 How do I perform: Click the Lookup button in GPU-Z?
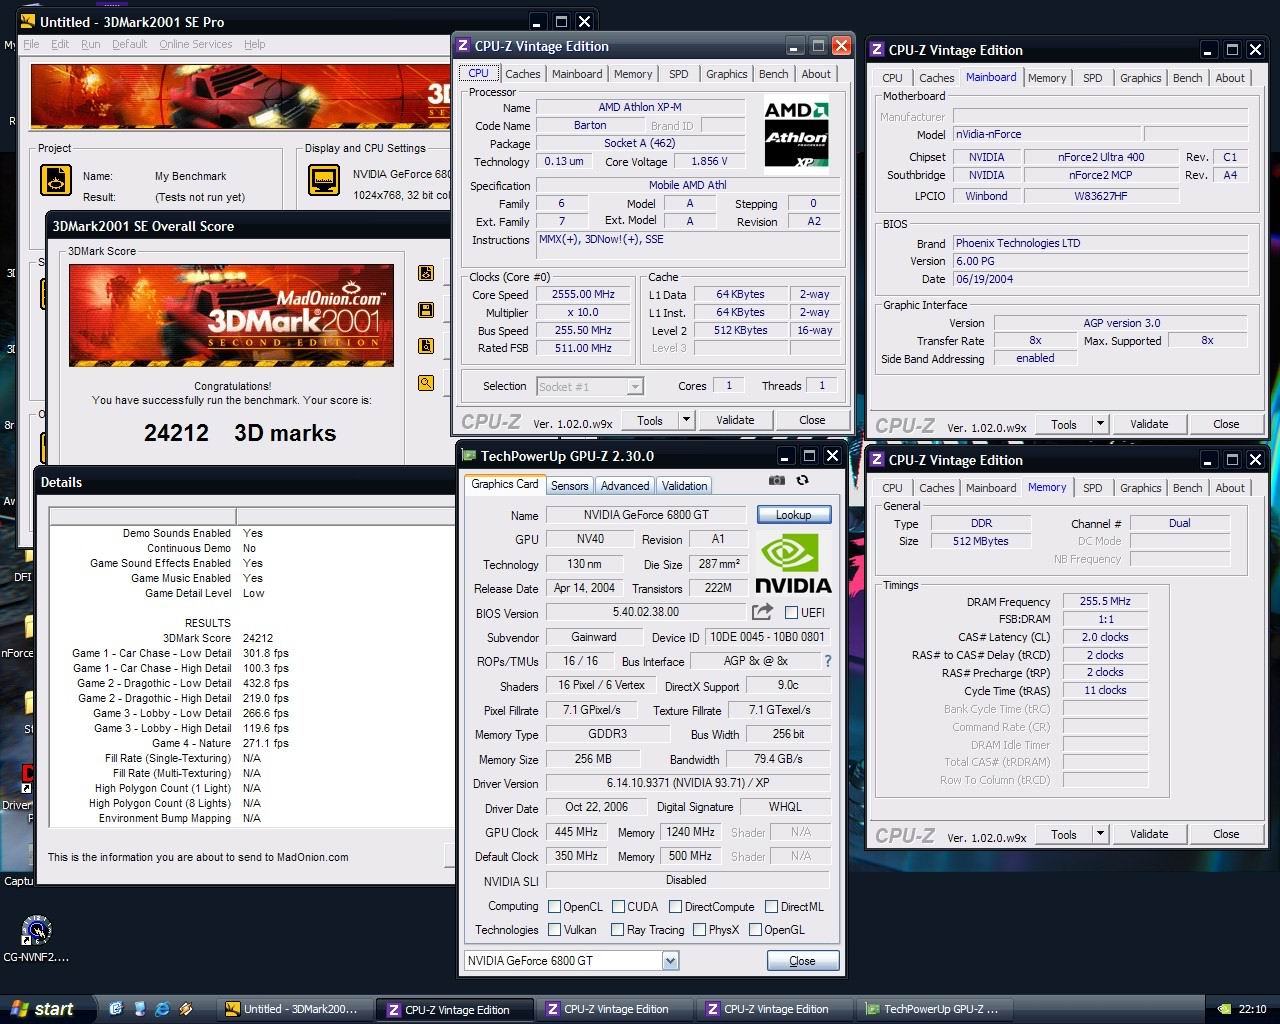[x=794, y=515]
